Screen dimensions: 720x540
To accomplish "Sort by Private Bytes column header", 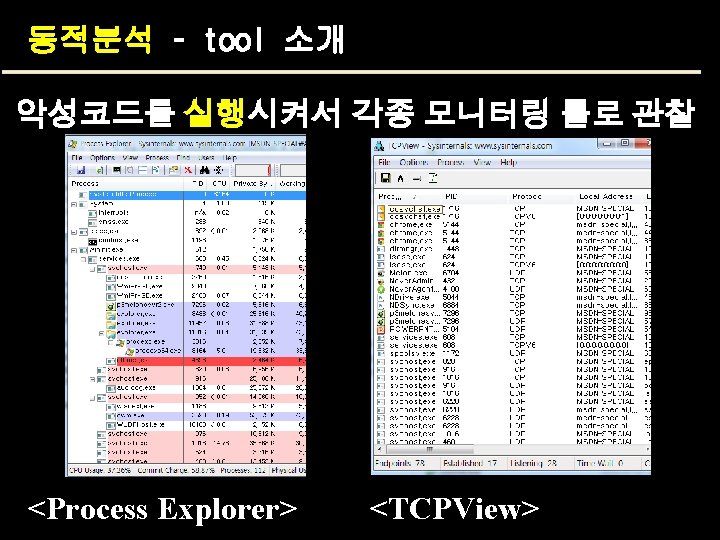I will [253, 184].
